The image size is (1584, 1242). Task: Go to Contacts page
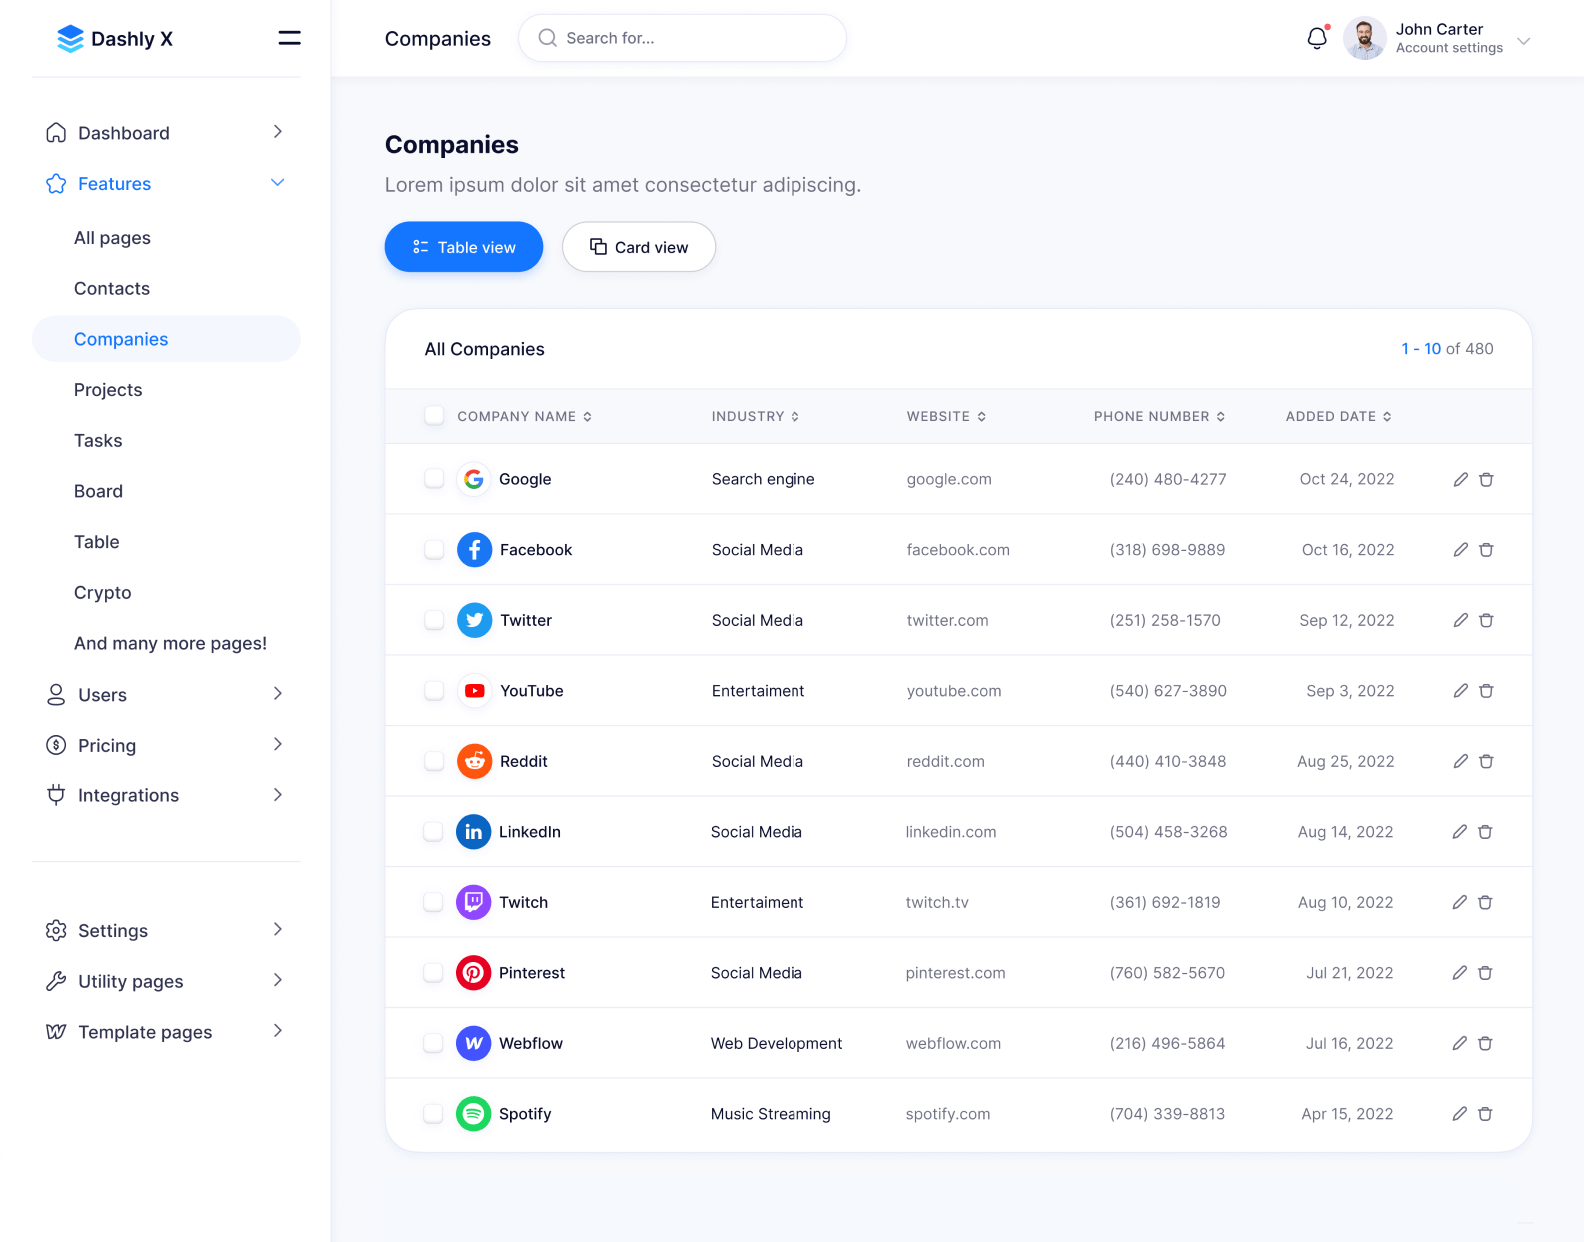point(112,288)
